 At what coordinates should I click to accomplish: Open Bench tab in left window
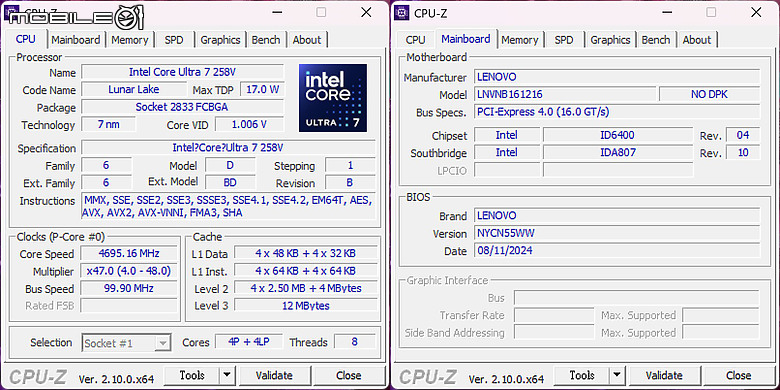(266, 40)
